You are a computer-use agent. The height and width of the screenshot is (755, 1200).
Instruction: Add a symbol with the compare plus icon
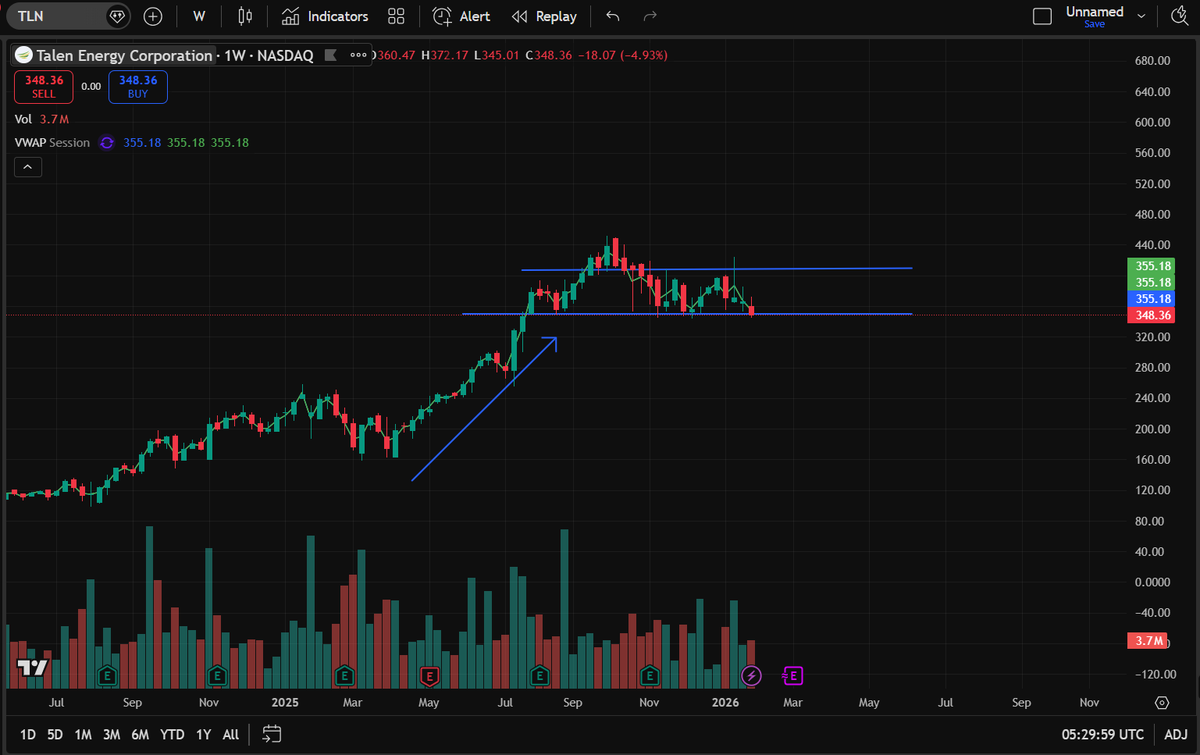point(152,16)
